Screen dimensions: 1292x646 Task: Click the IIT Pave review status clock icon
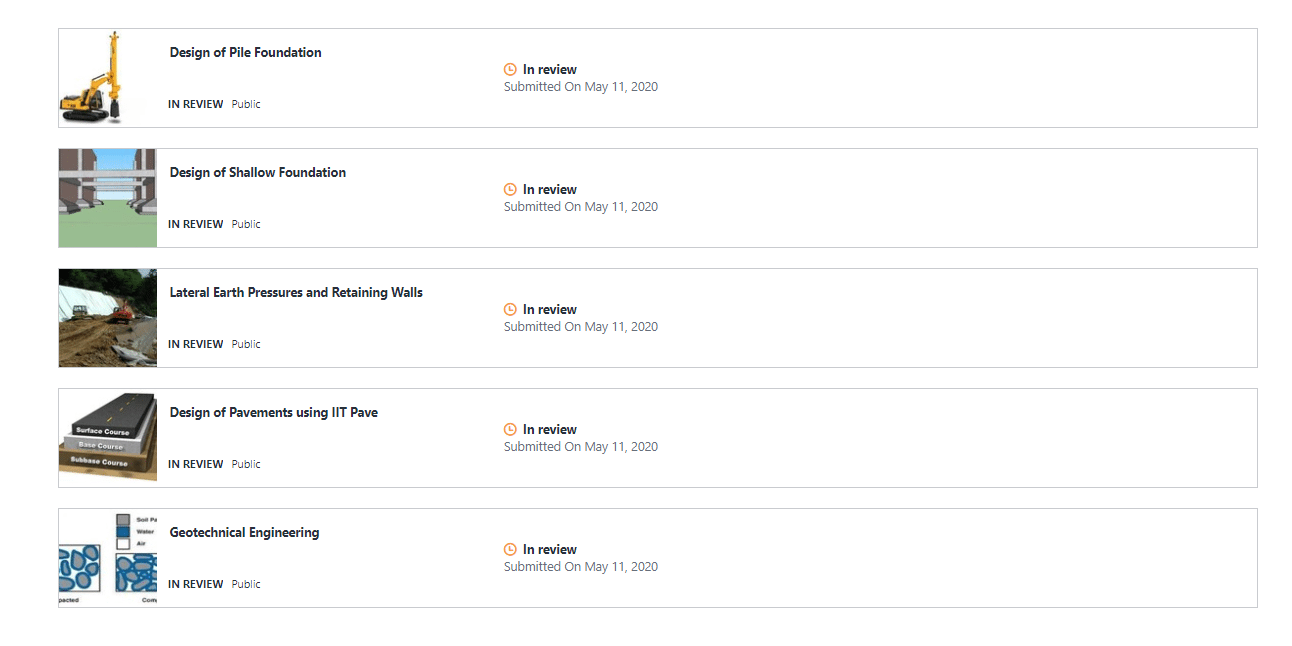(x=510, y=430)
